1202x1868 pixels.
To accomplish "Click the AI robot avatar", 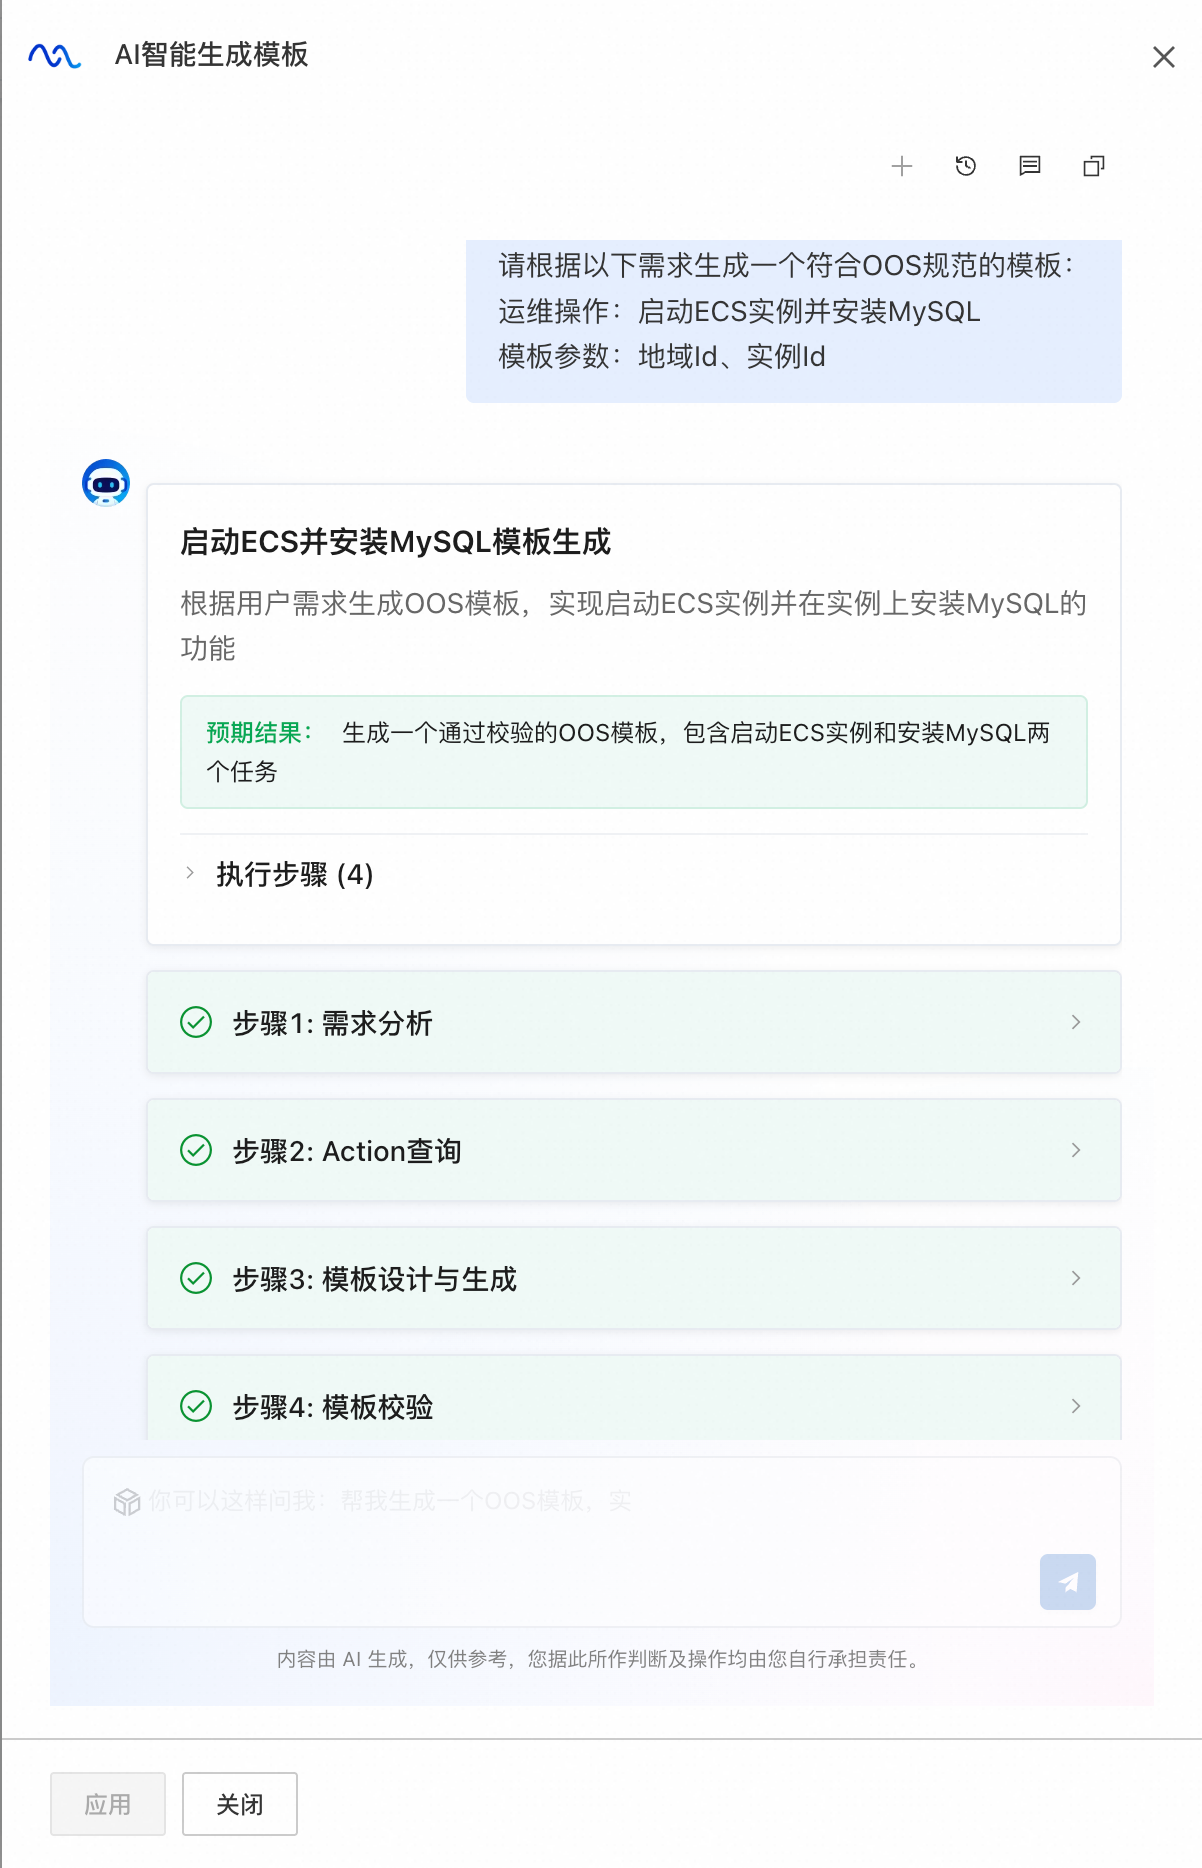I will 106,483.
